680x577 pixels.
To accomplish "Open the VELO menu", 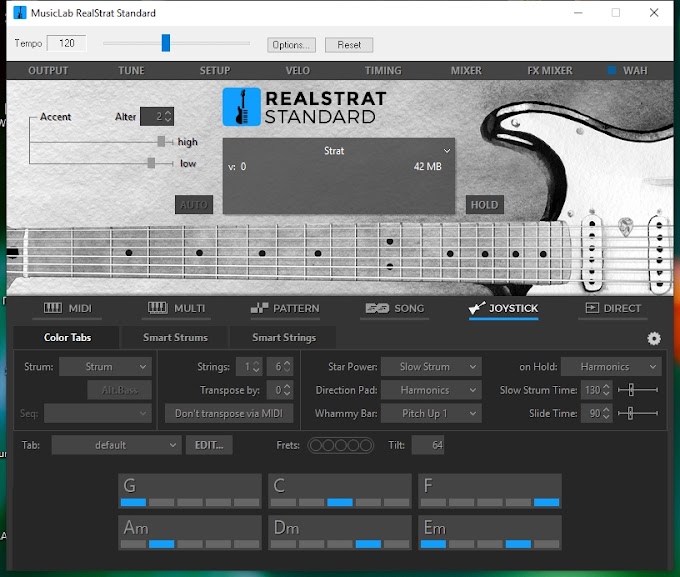I will [298, 70].
